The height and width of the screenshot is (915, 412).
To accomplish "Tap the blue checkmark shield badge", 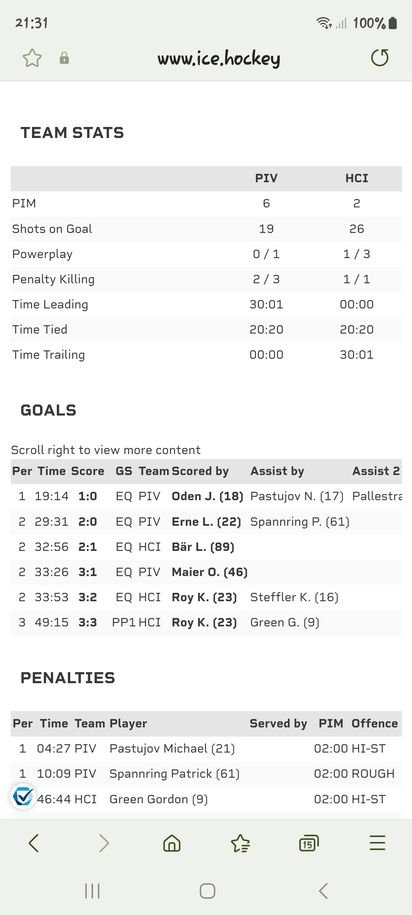I will (x=22, y=796).
